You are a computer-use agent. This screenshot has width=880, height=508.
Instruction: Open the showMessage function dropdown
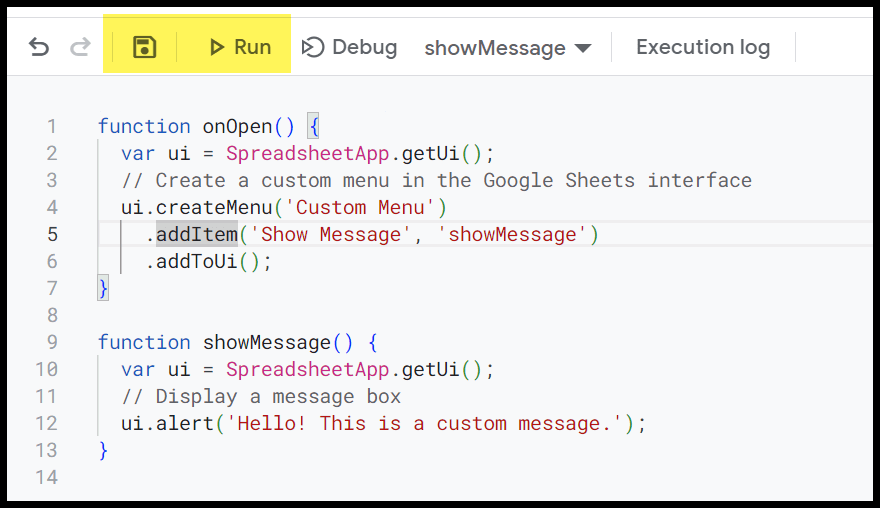point(508,48)
